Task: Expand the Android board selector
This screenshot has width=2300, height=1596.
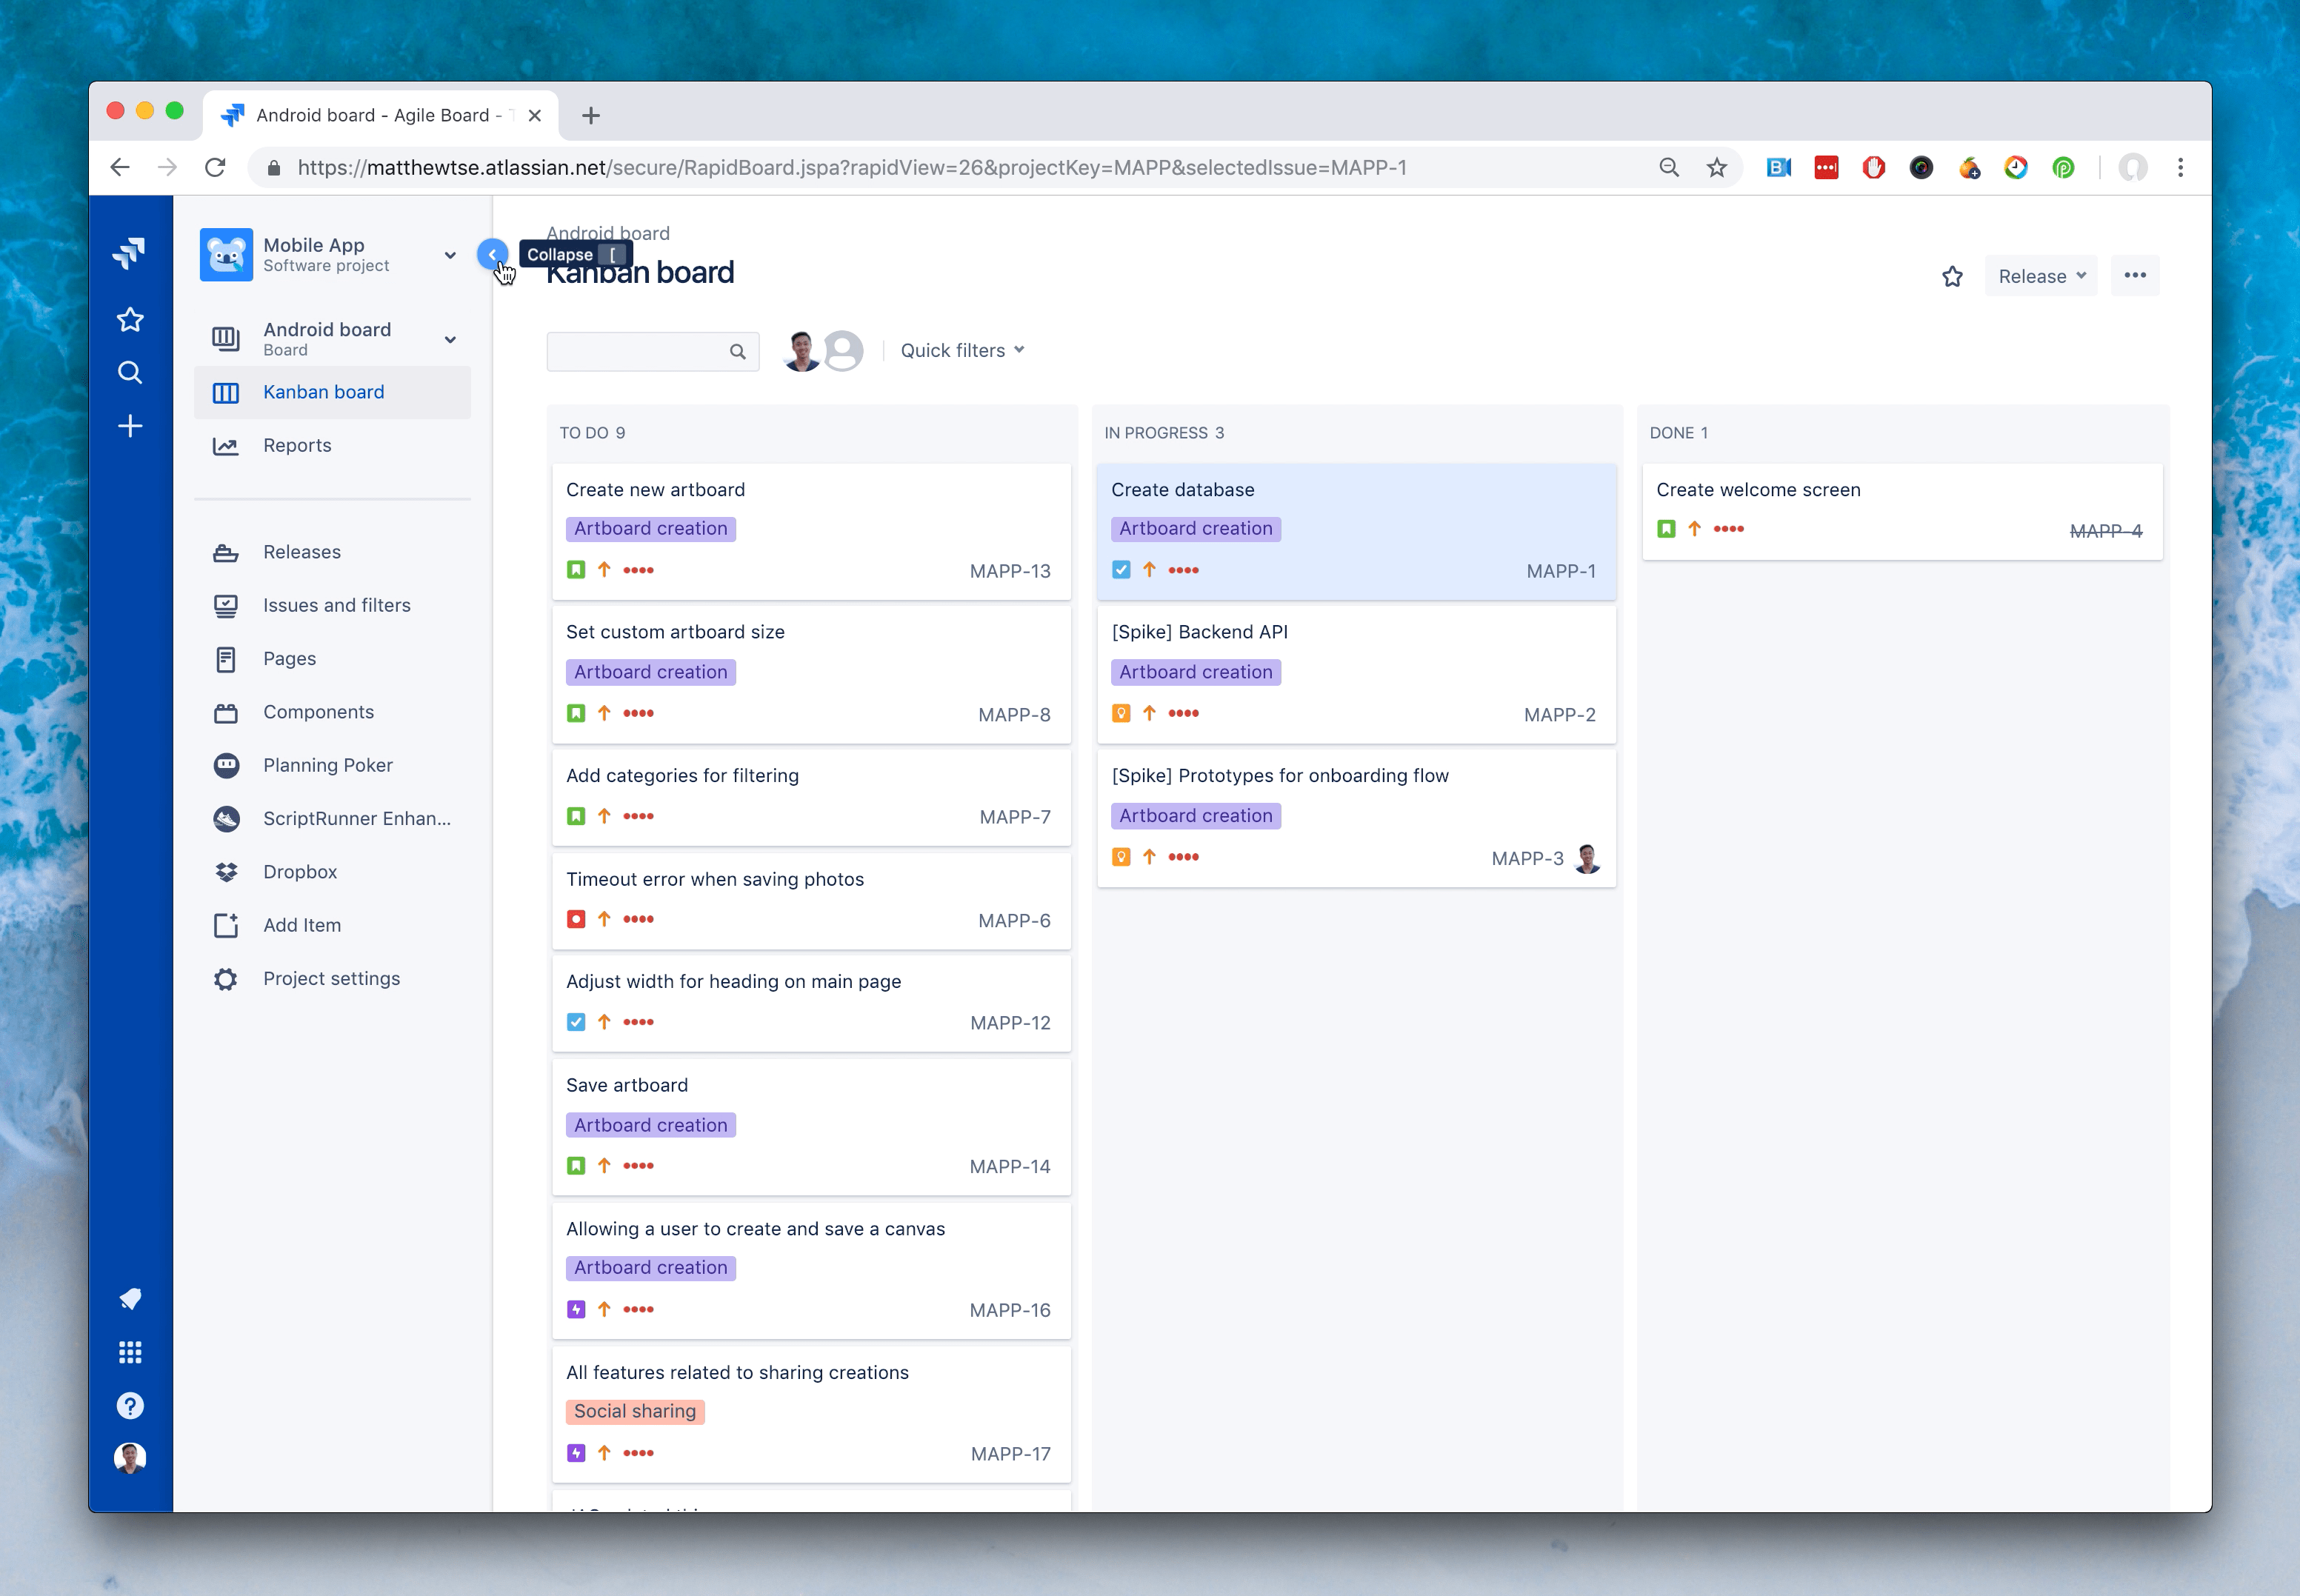Action: [x=451, y=339]
